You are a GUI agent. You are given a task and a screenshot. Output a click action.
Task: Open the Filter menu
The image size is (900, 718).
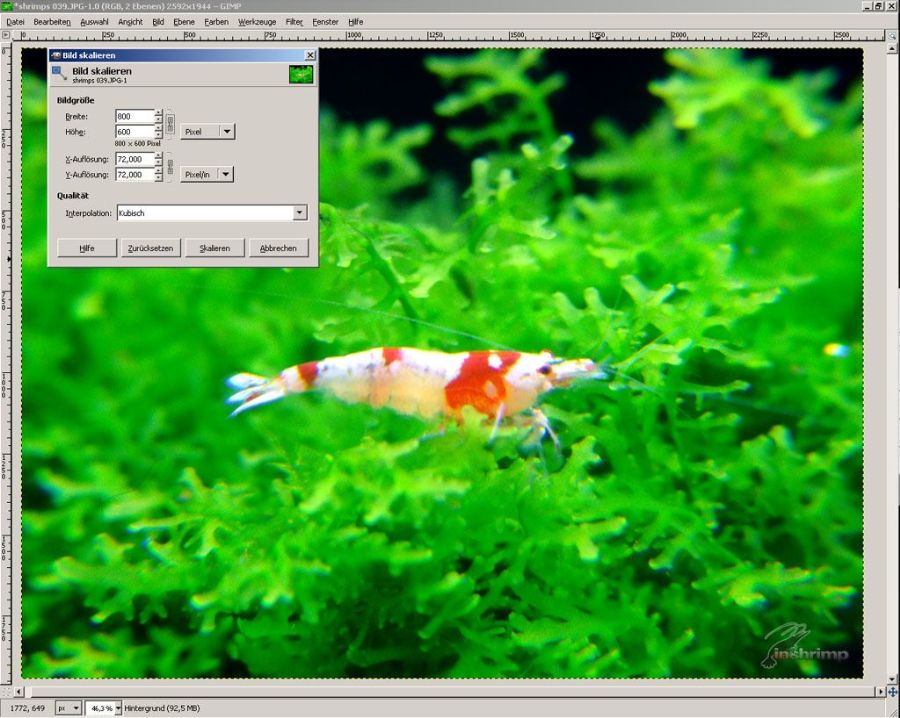point(294,21)
